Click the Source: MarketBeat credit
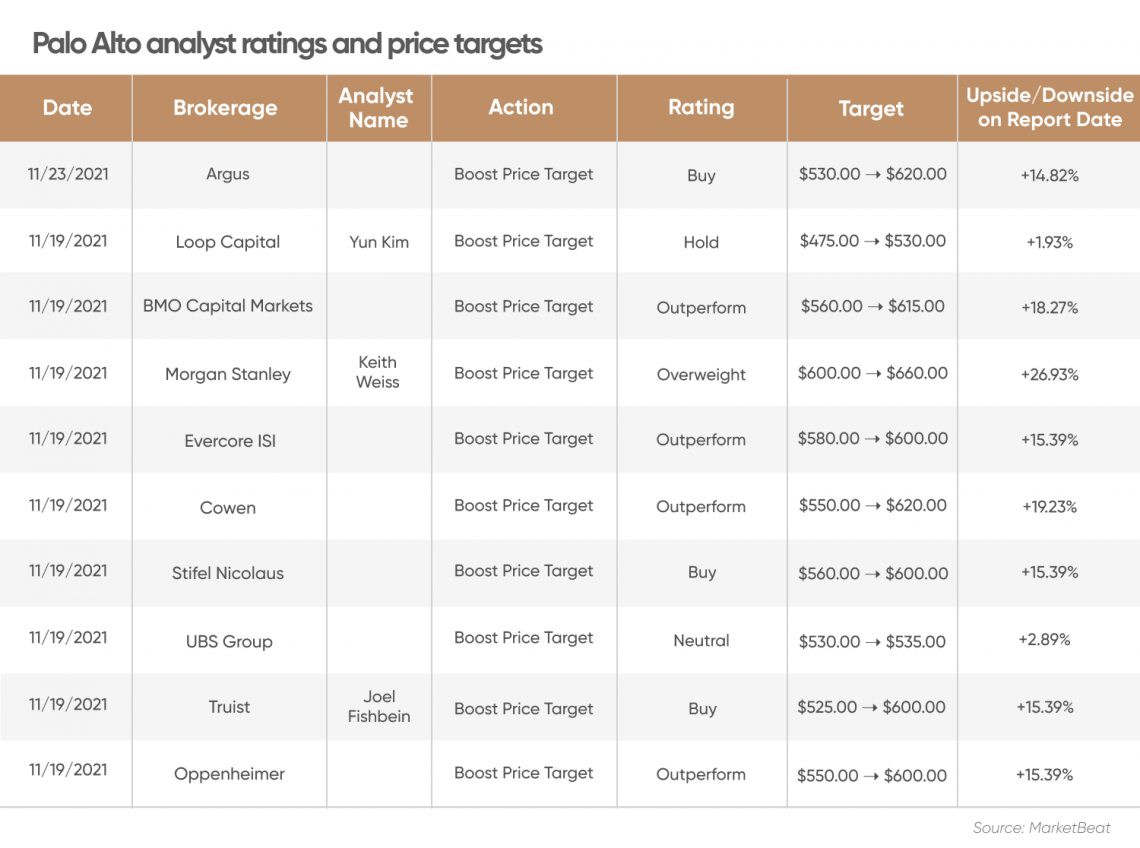 coord(1041,828)
